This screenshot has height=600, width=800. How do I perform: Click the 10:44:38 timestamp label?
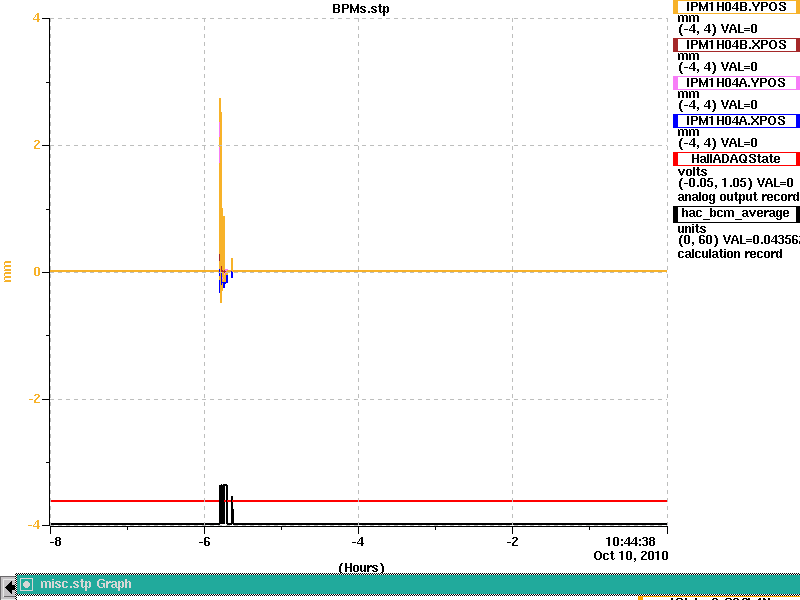click(630, 542)
